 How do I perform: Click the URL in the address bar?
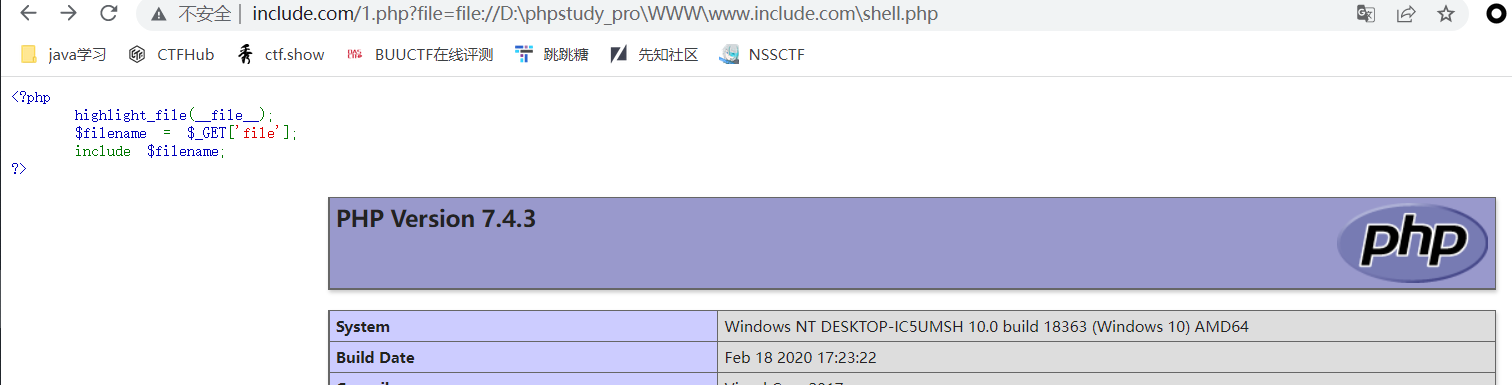[x=595, y=14]
